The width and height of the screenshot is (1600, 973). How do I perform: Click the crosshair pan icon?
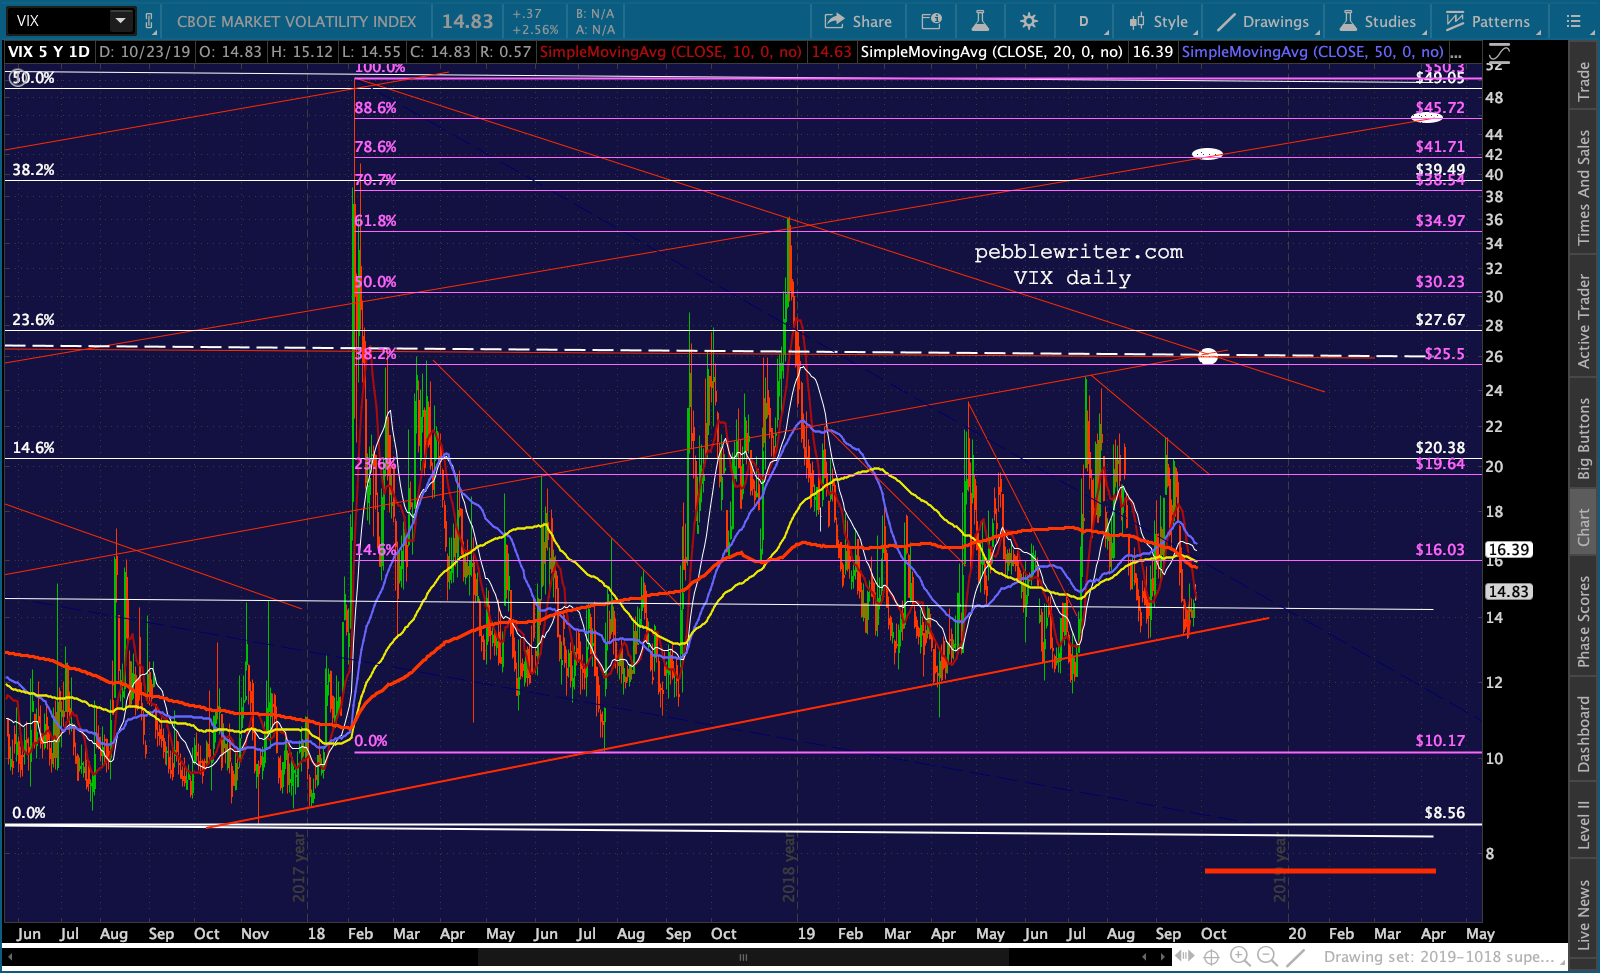1211,957
